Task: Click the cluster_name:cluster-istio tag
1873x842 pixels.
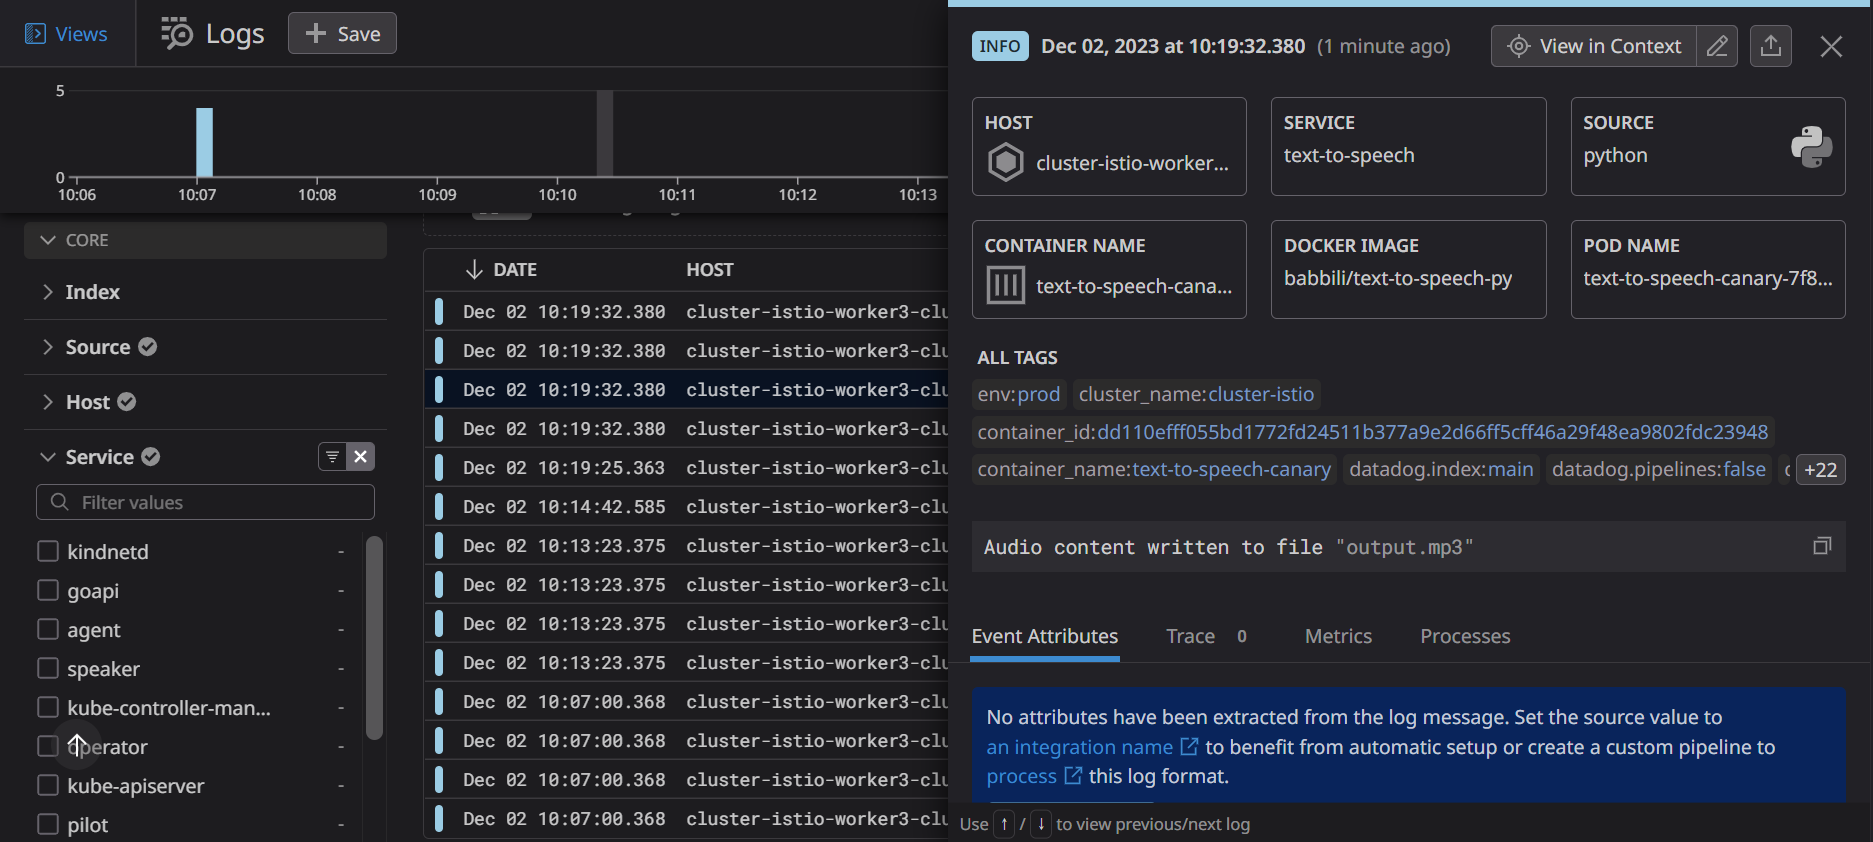Action: 1196,394
